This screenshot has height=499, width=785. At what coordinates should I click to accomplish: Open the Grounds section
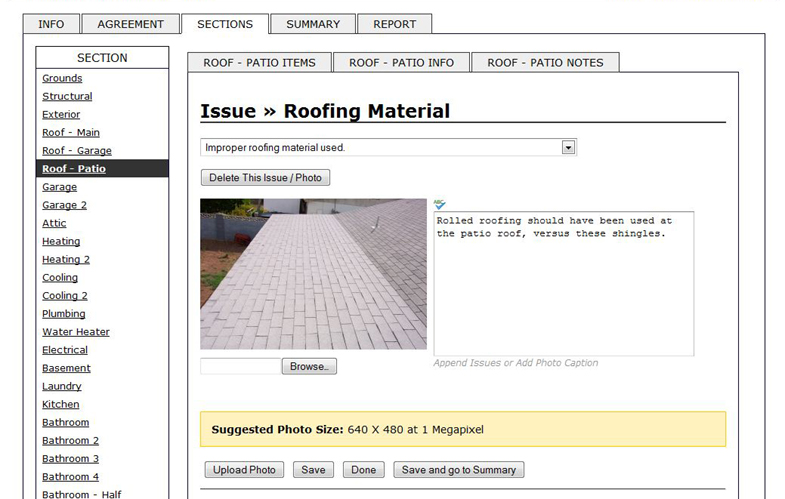point(62,78)
